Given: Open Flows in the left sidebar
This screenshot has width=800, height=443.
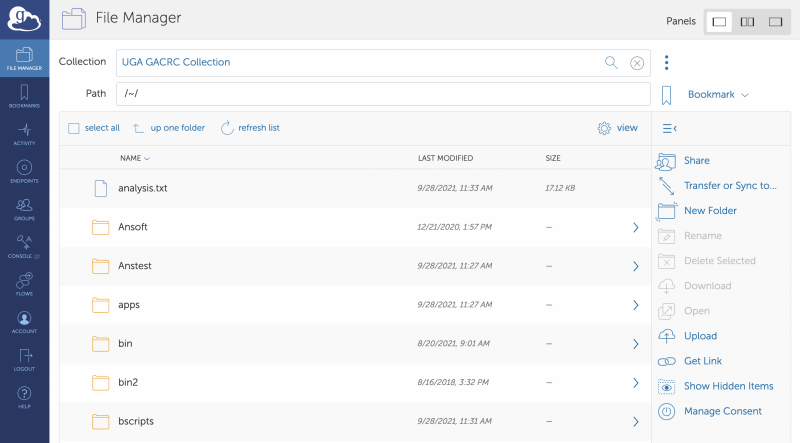Looking at the screenshot, I should [x=24, y=285].
